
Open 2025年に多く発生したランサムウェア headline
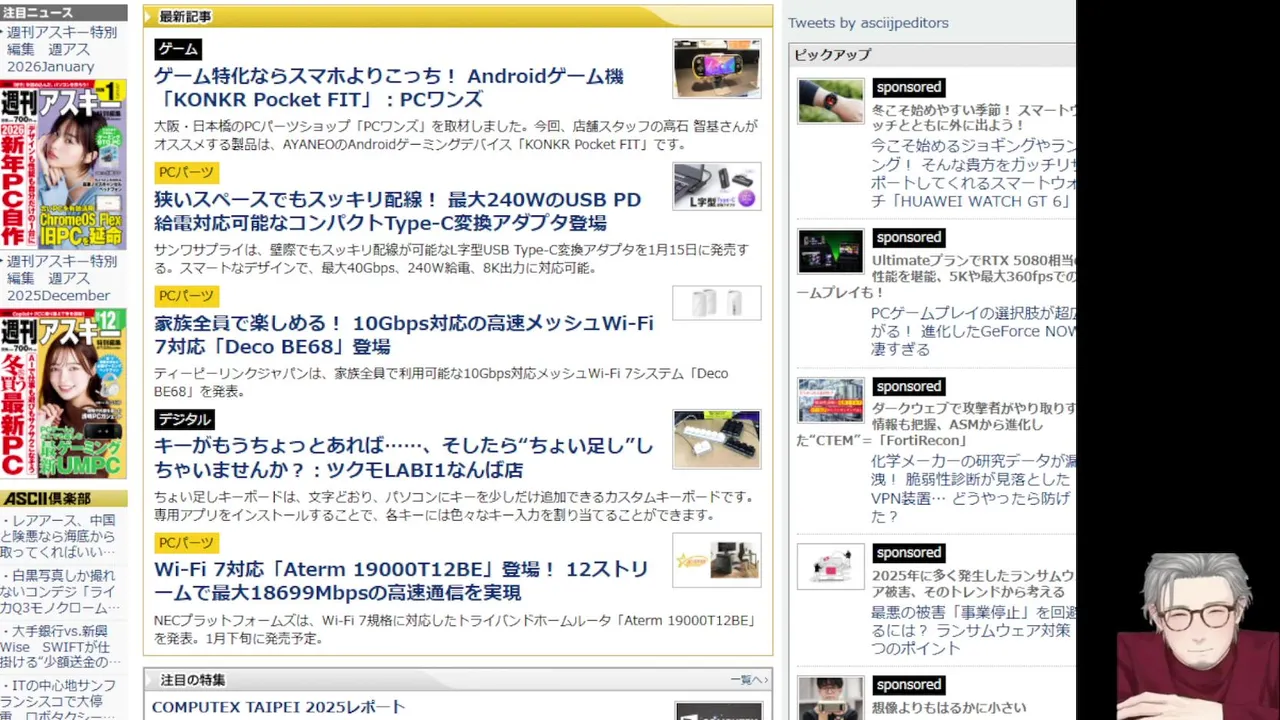pyautogui.click(x=973, y=583)
